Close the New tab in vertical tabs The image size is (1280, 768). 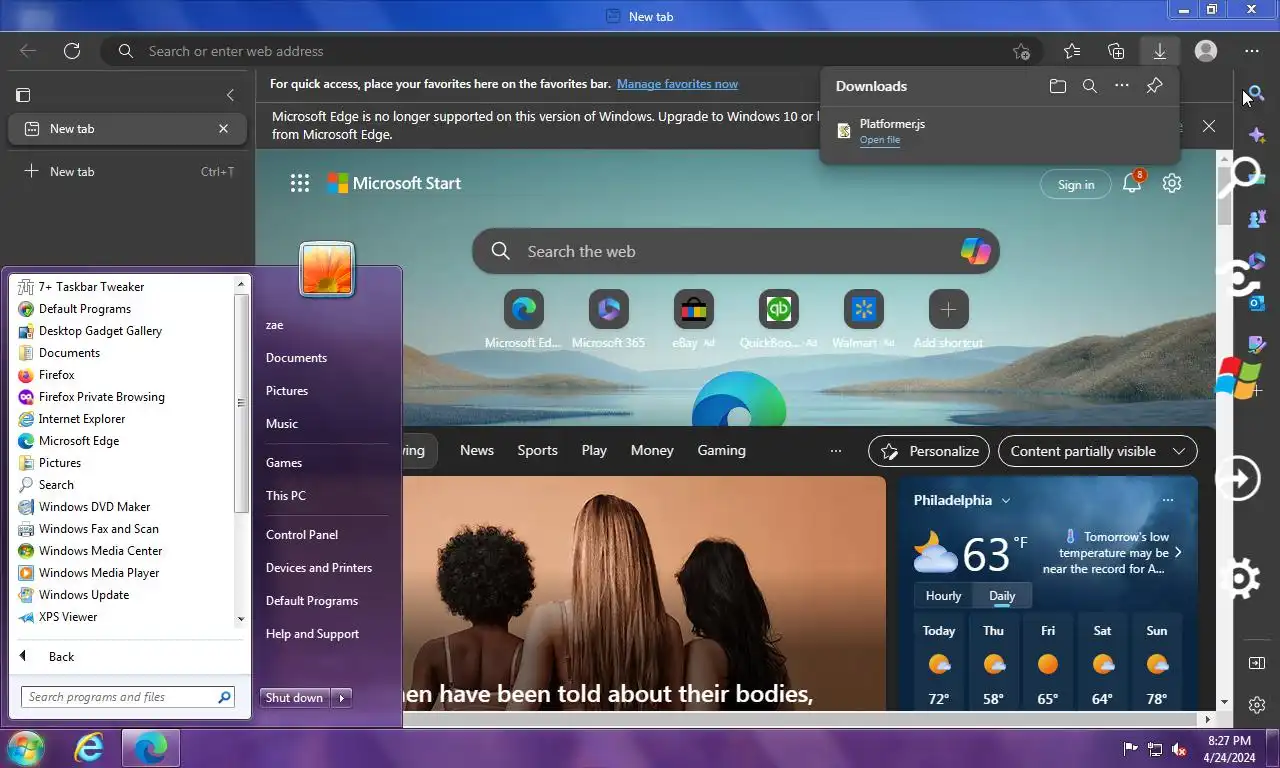(223, 128)
